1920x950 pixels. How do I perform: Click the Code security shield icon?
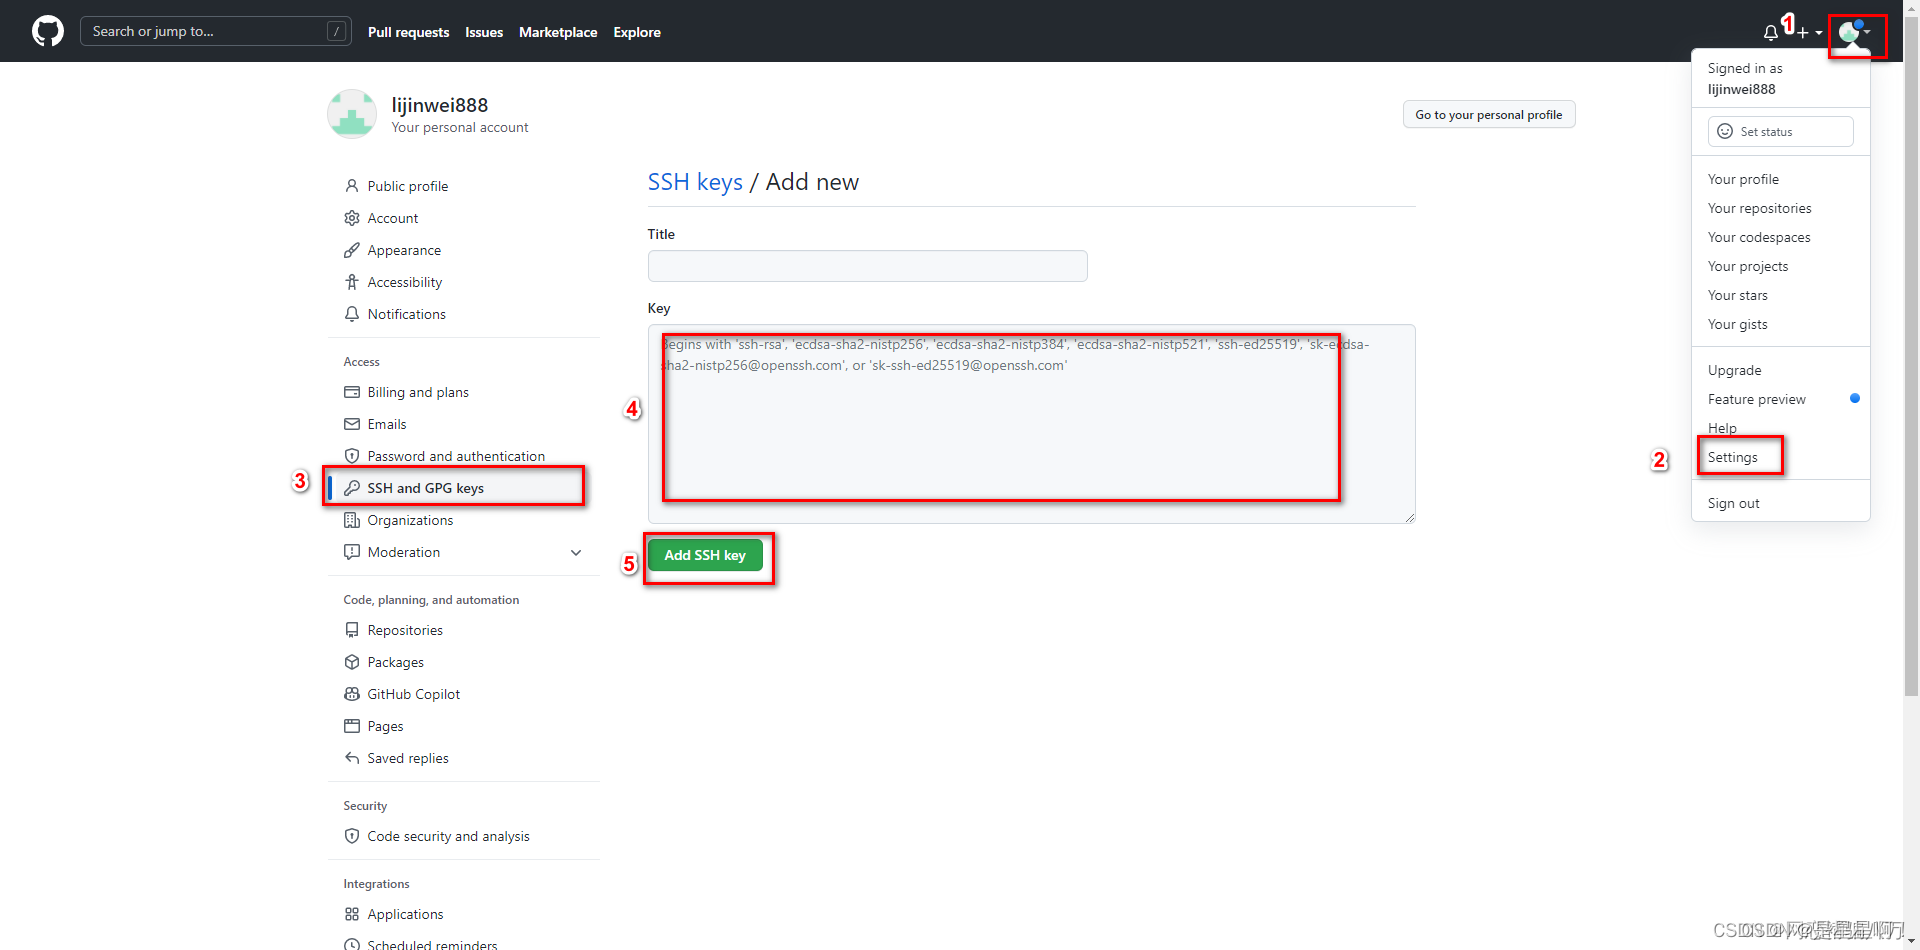click(352, 836)
